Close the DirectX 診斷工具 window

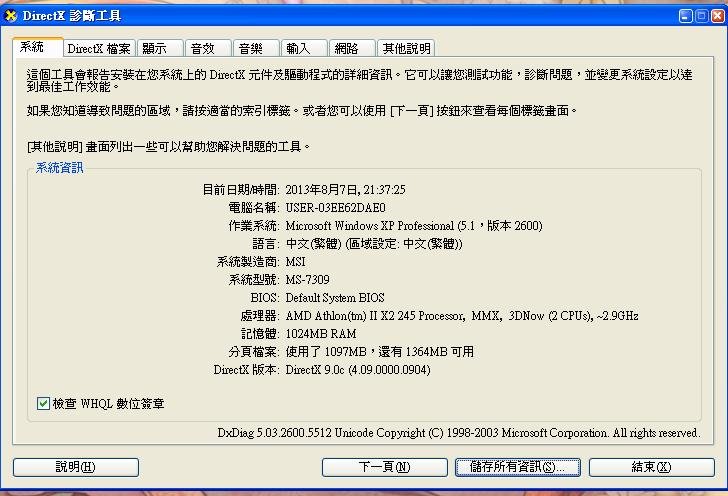(x=718, y=16)
